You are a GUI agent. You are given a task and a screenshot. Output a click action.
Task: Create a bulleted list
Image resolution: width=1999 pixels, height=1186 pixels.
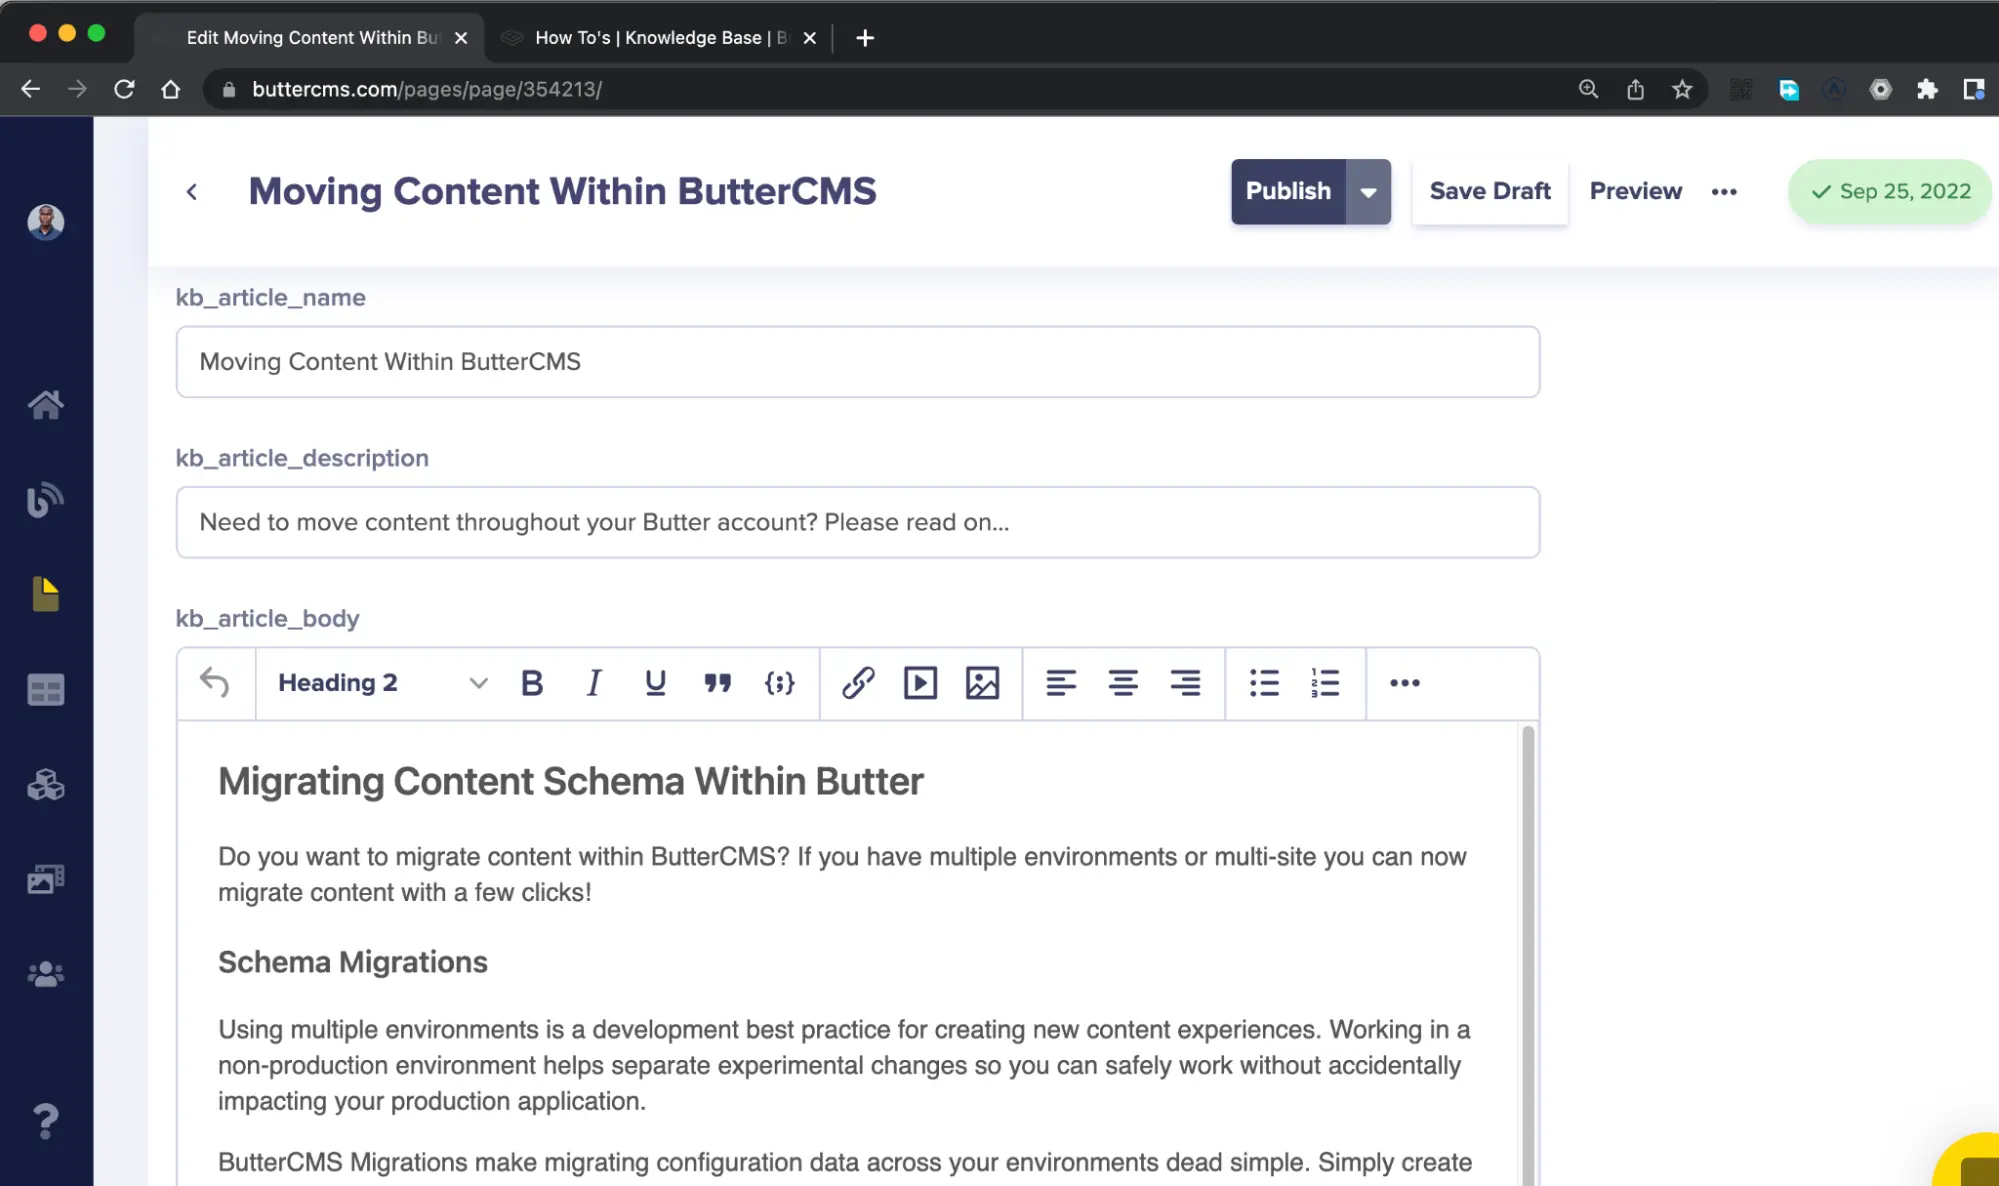pyautogui.click(x=1264, y=683)
